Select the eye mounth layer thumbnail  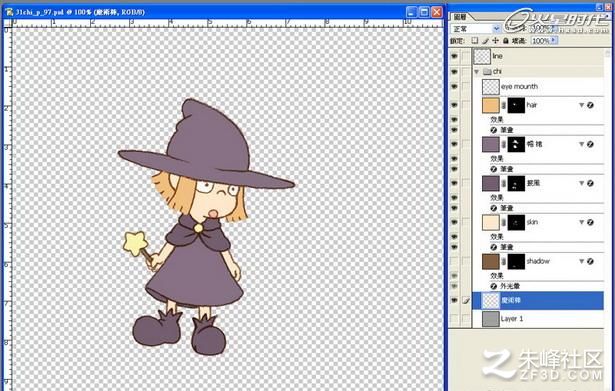point(491,87)
